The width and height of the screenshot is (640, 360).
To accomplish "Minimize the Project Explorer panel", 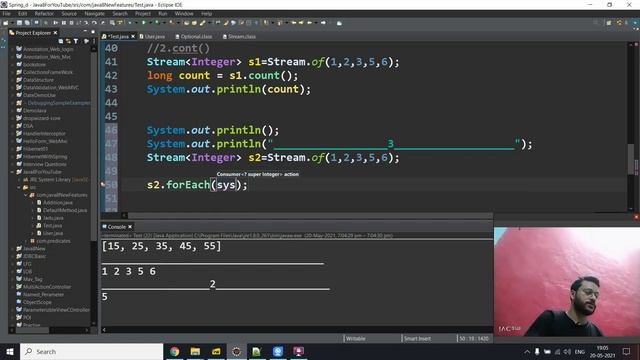I will (85, 31).
